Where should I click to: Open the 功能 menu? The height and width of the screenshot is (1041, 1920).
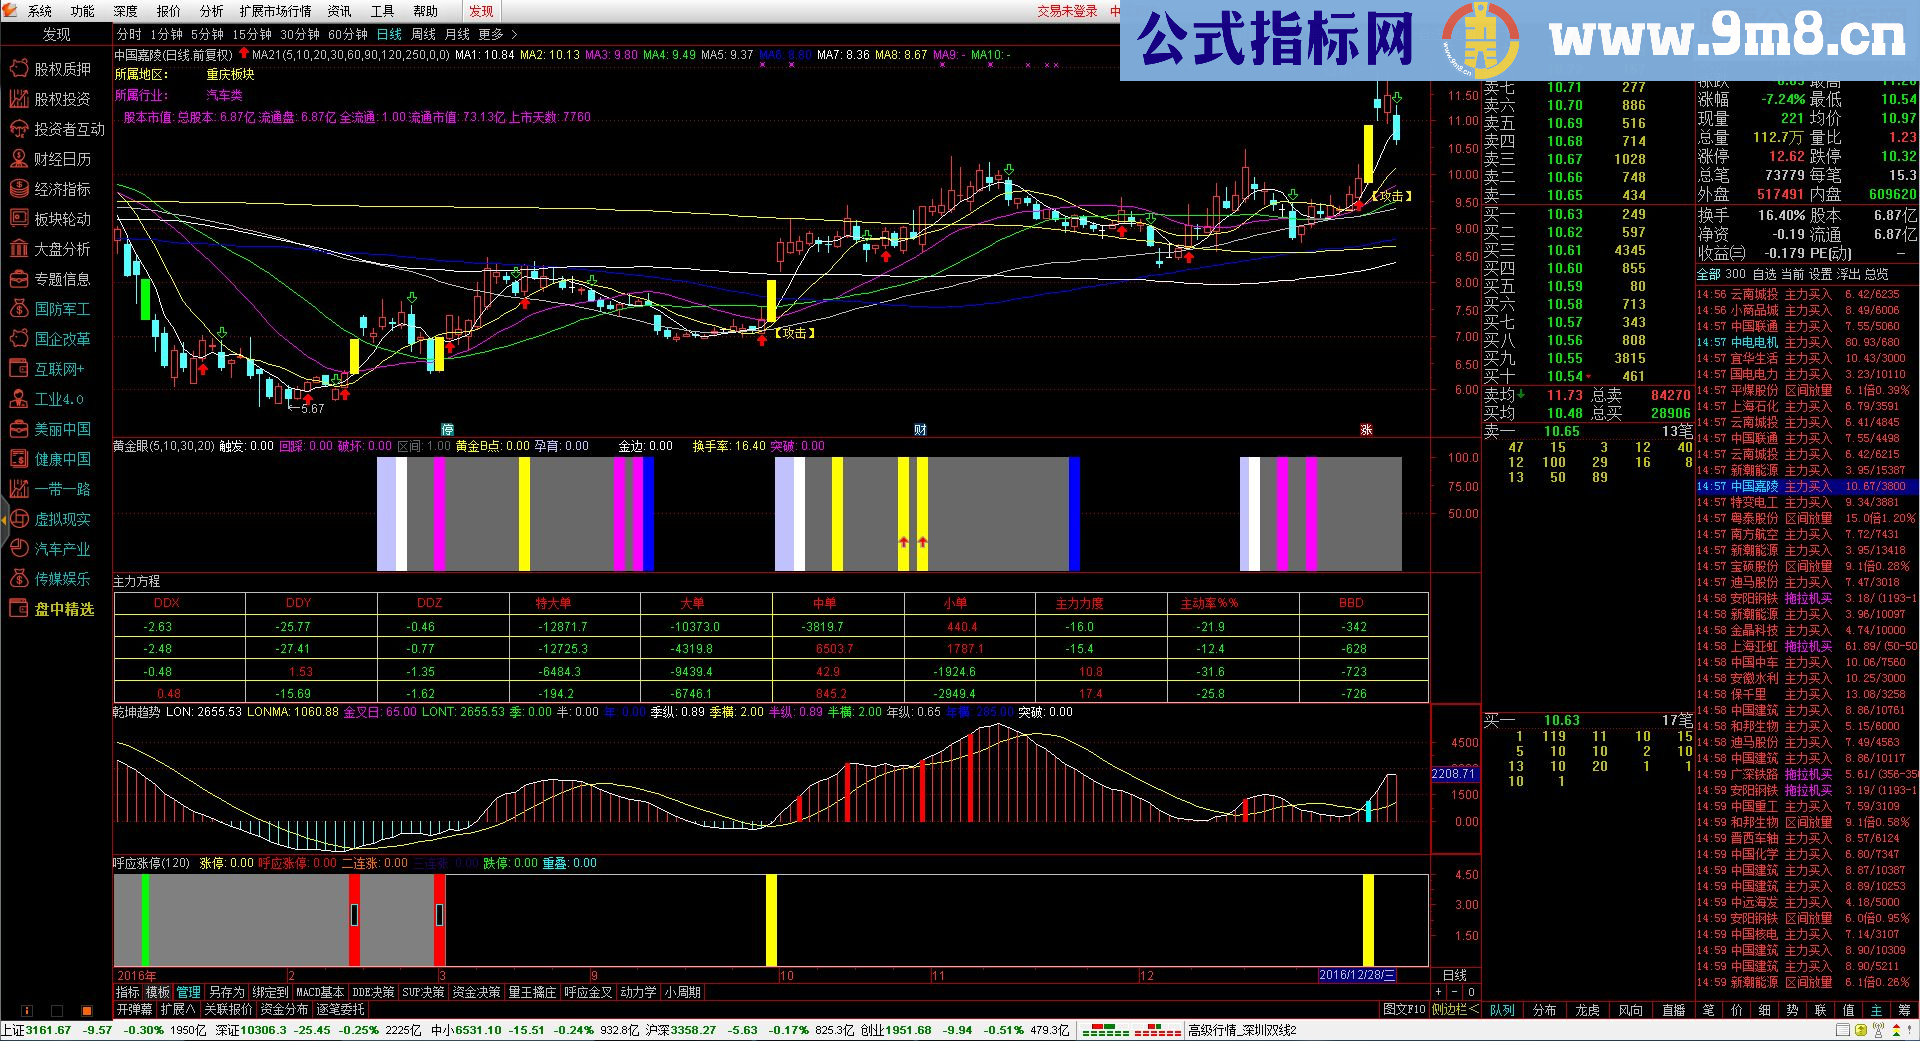[x=82, y=11]
